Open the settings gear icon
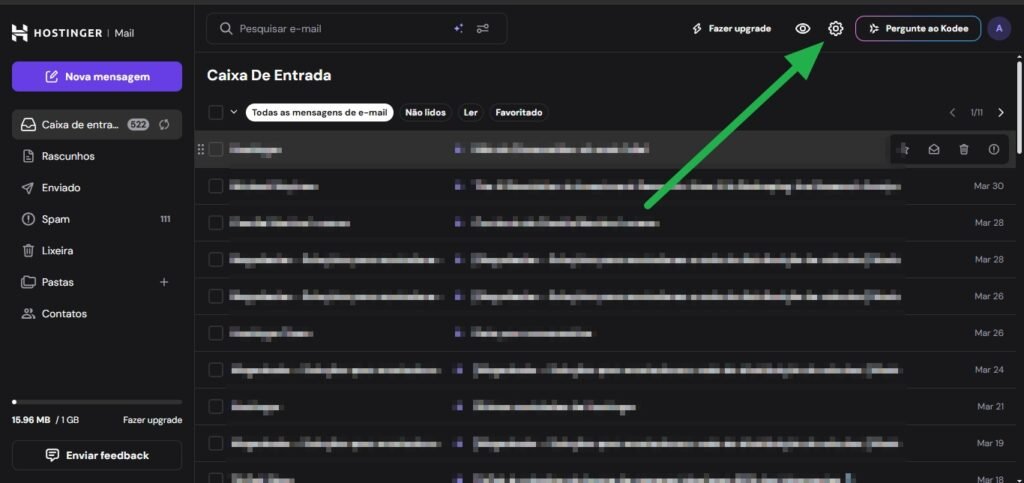Screen dimensions: 1024x483 coord(835,29)
